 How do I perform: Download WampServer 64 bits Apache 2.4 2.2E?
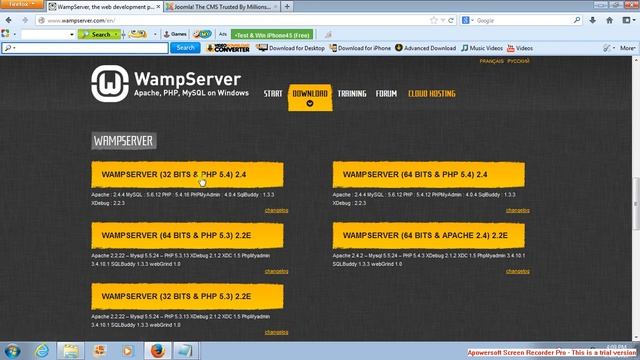429,236
